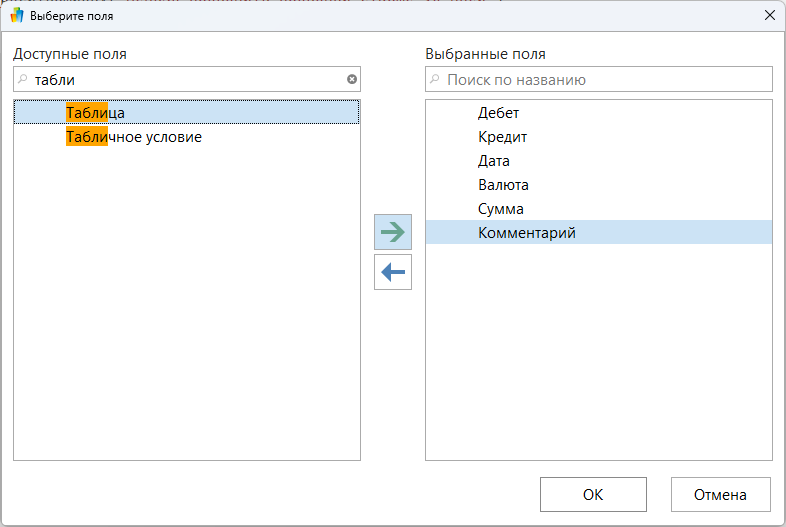Clear the available fields search text

[x=351, y=80]
